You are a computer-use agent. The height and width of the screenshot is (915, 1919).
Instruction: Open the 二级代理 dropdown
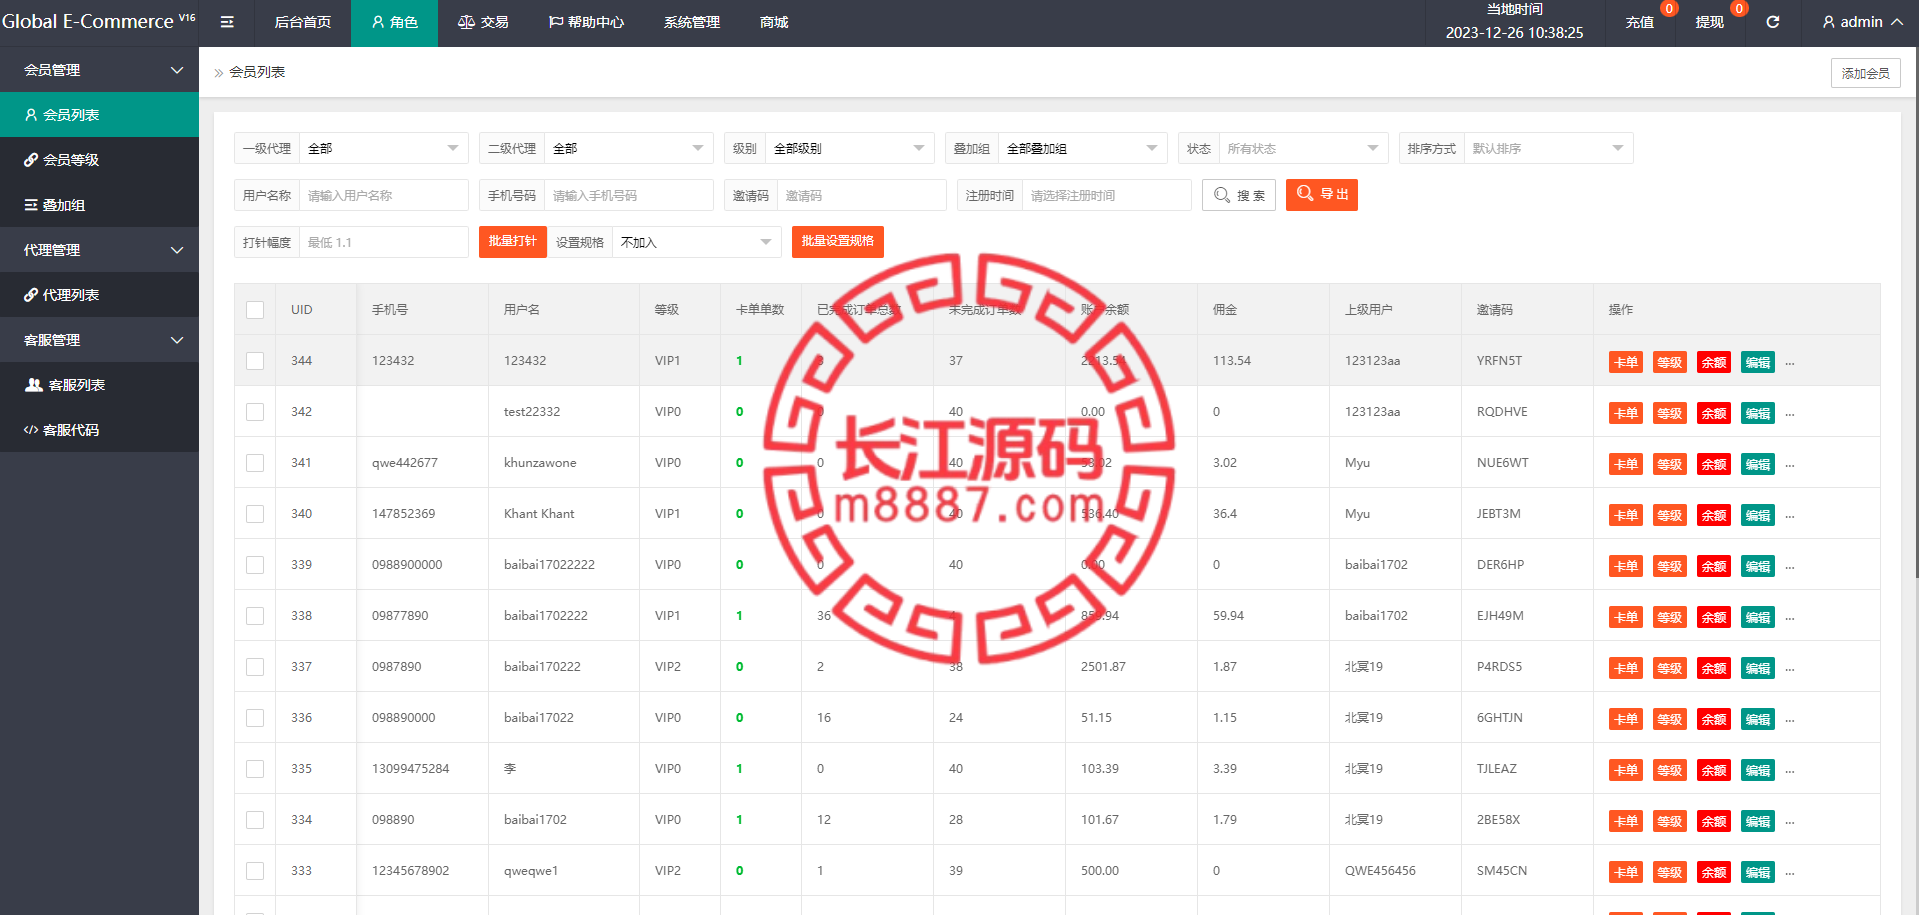[629, 148]
